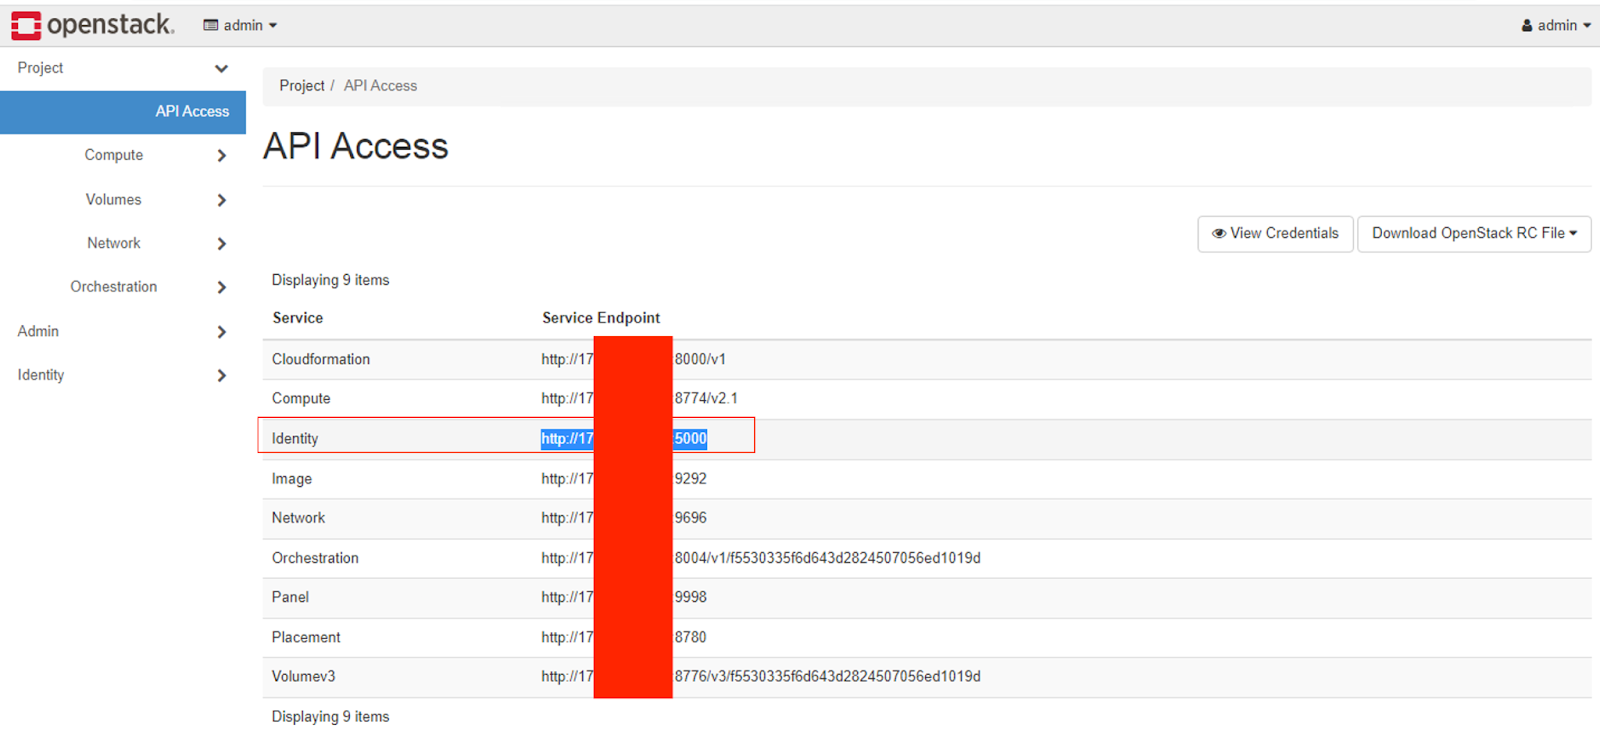The height and width of the screenshot is (750, 1600).
Task: Click the Service column header
Action: point(298,318)
